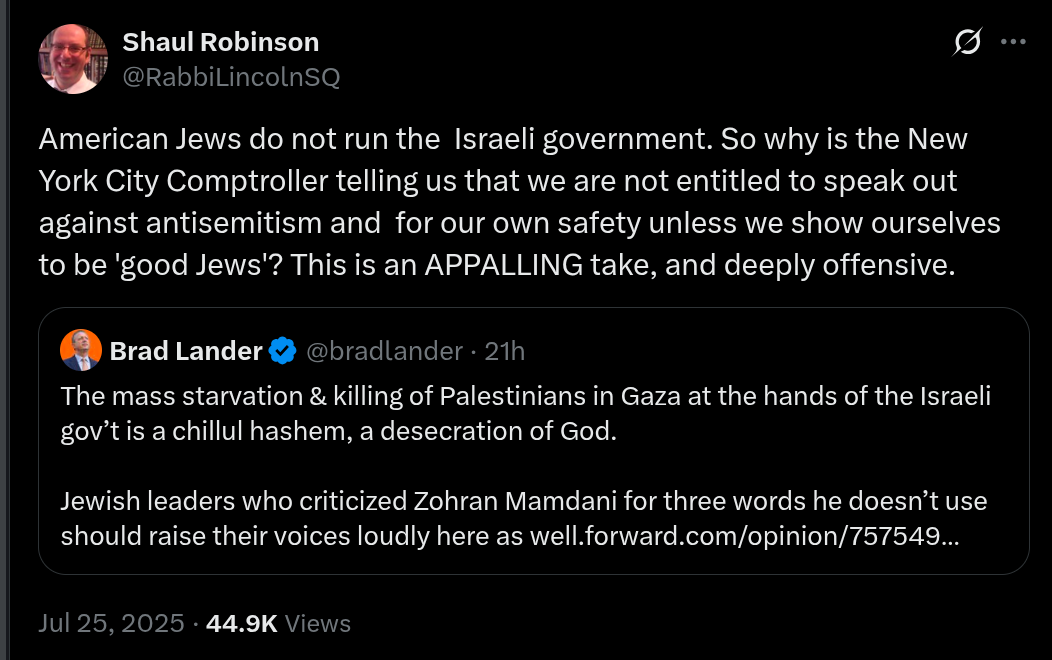Click Brad Lander's small avatar icon
The height and width of the screenshot is (660, 1052).
pos(81,350)
